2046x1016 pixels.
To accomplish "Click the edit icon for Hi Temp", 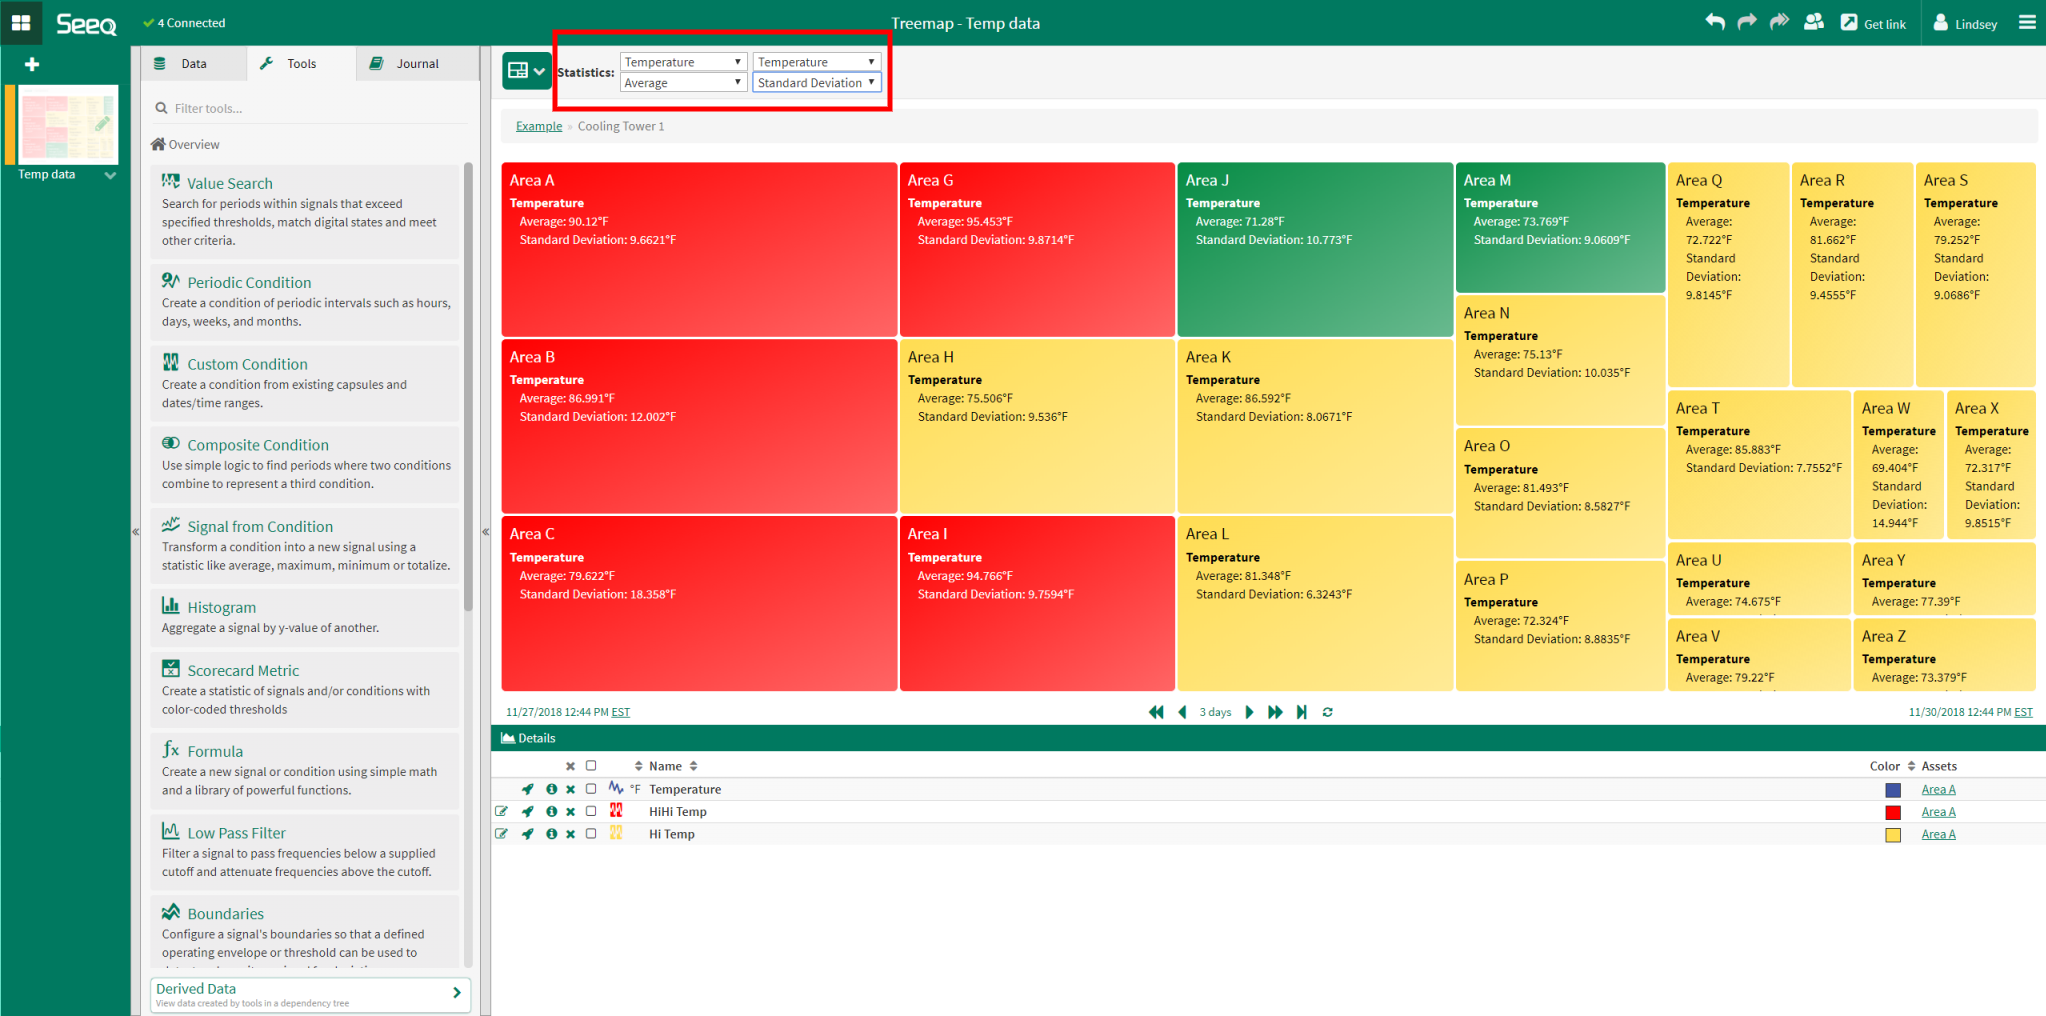I will (503, 833).
